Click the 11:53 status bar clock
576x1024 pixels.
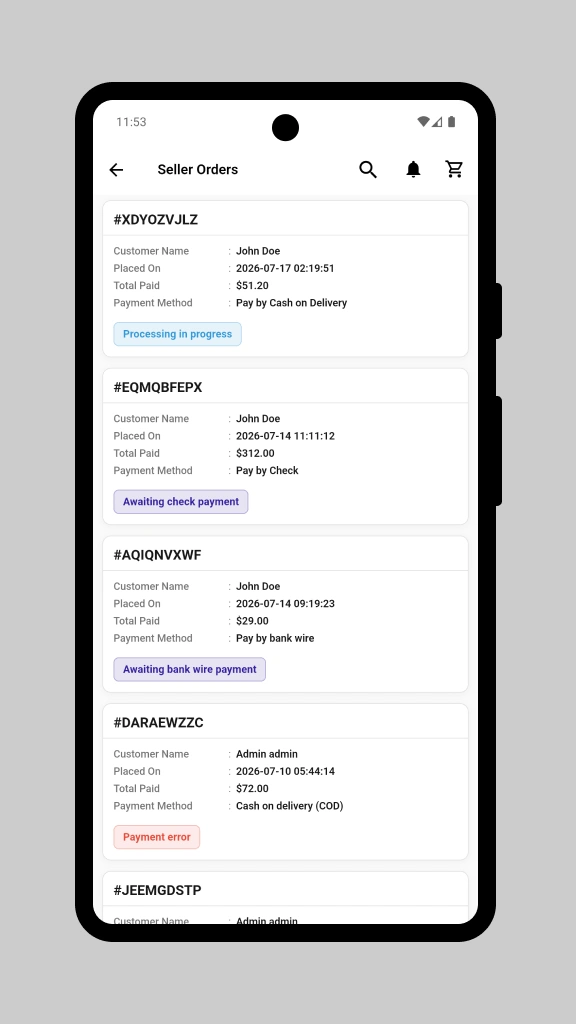[131, 122]
